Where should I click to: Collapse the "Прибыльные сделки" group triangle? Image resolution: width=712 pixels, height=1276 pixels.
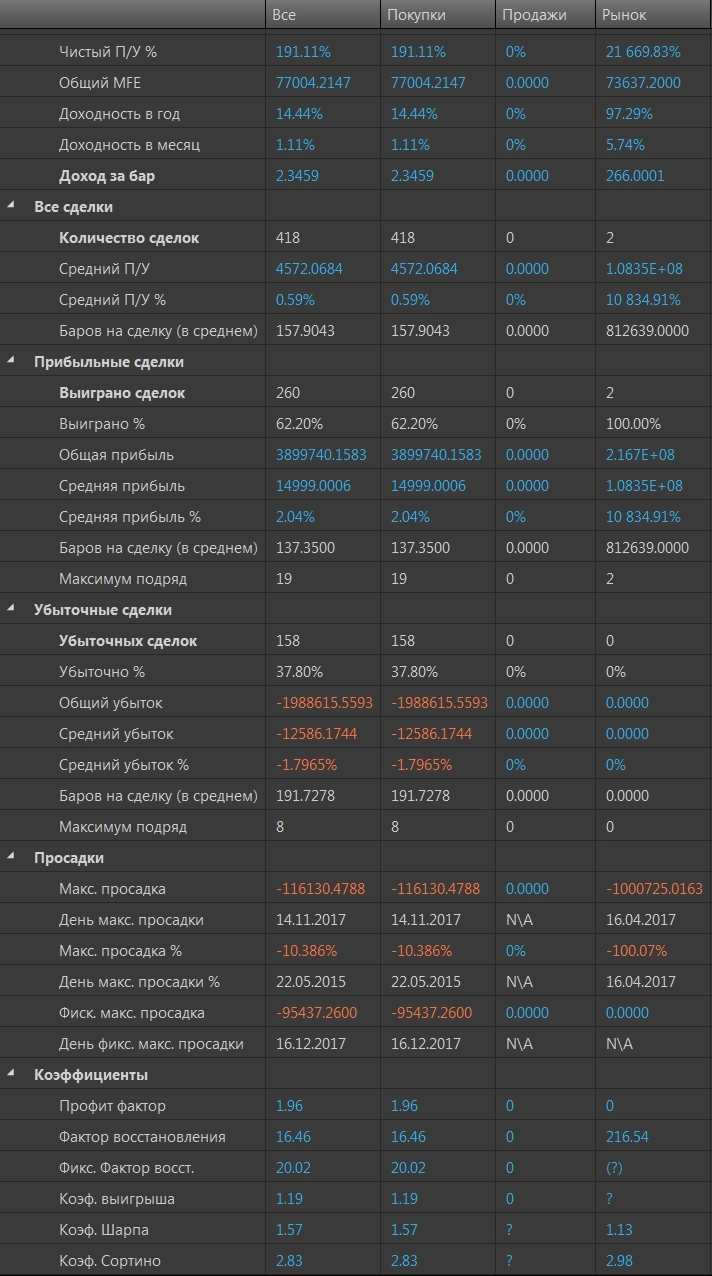[x=11, y=361]
